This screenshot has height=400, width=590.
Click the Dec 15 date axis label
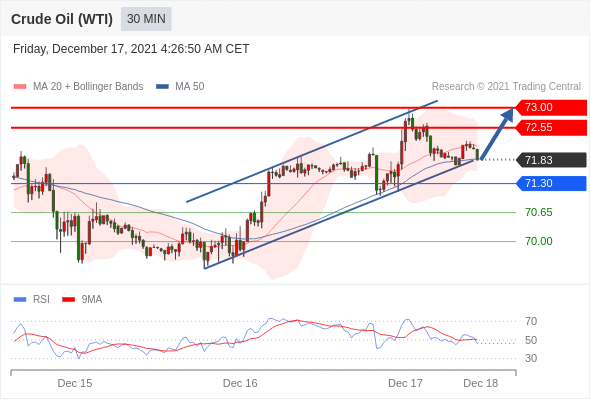click(x=75, y=383)
